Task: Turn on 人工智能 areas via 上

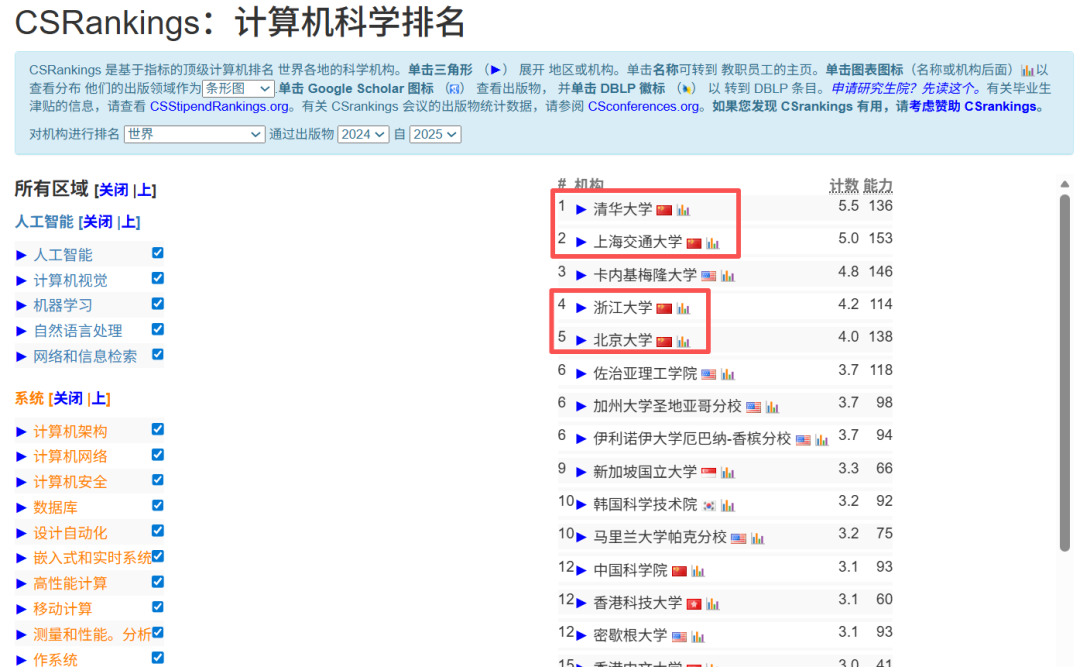Action: tap(129, 222)
